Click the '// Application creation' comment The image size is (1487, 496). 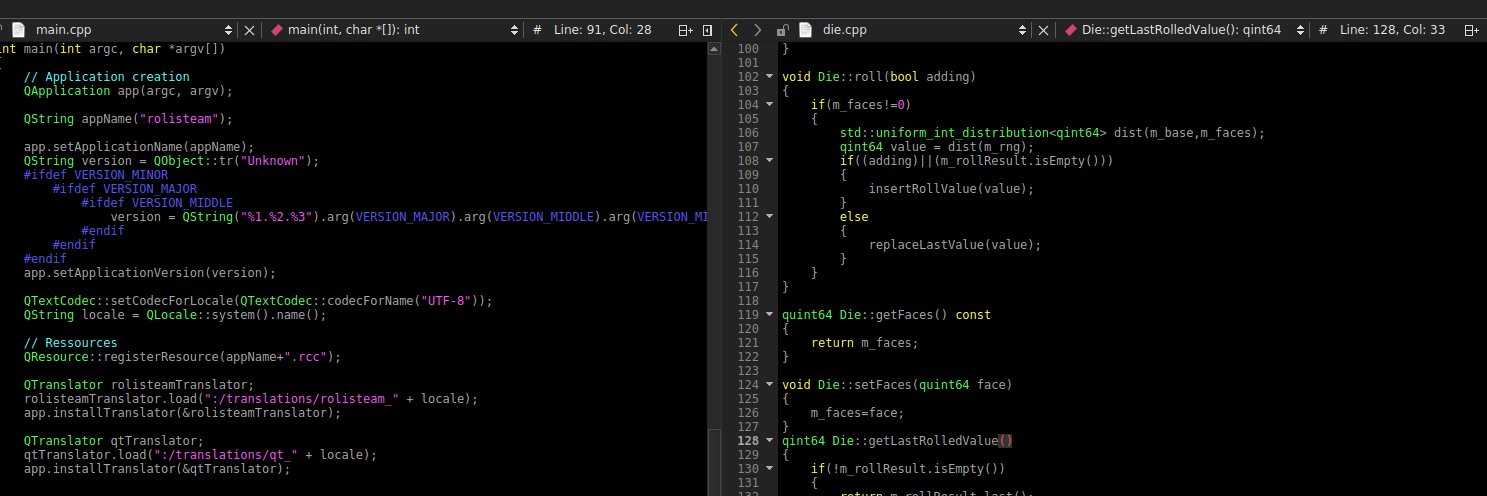tap(107, 77)
